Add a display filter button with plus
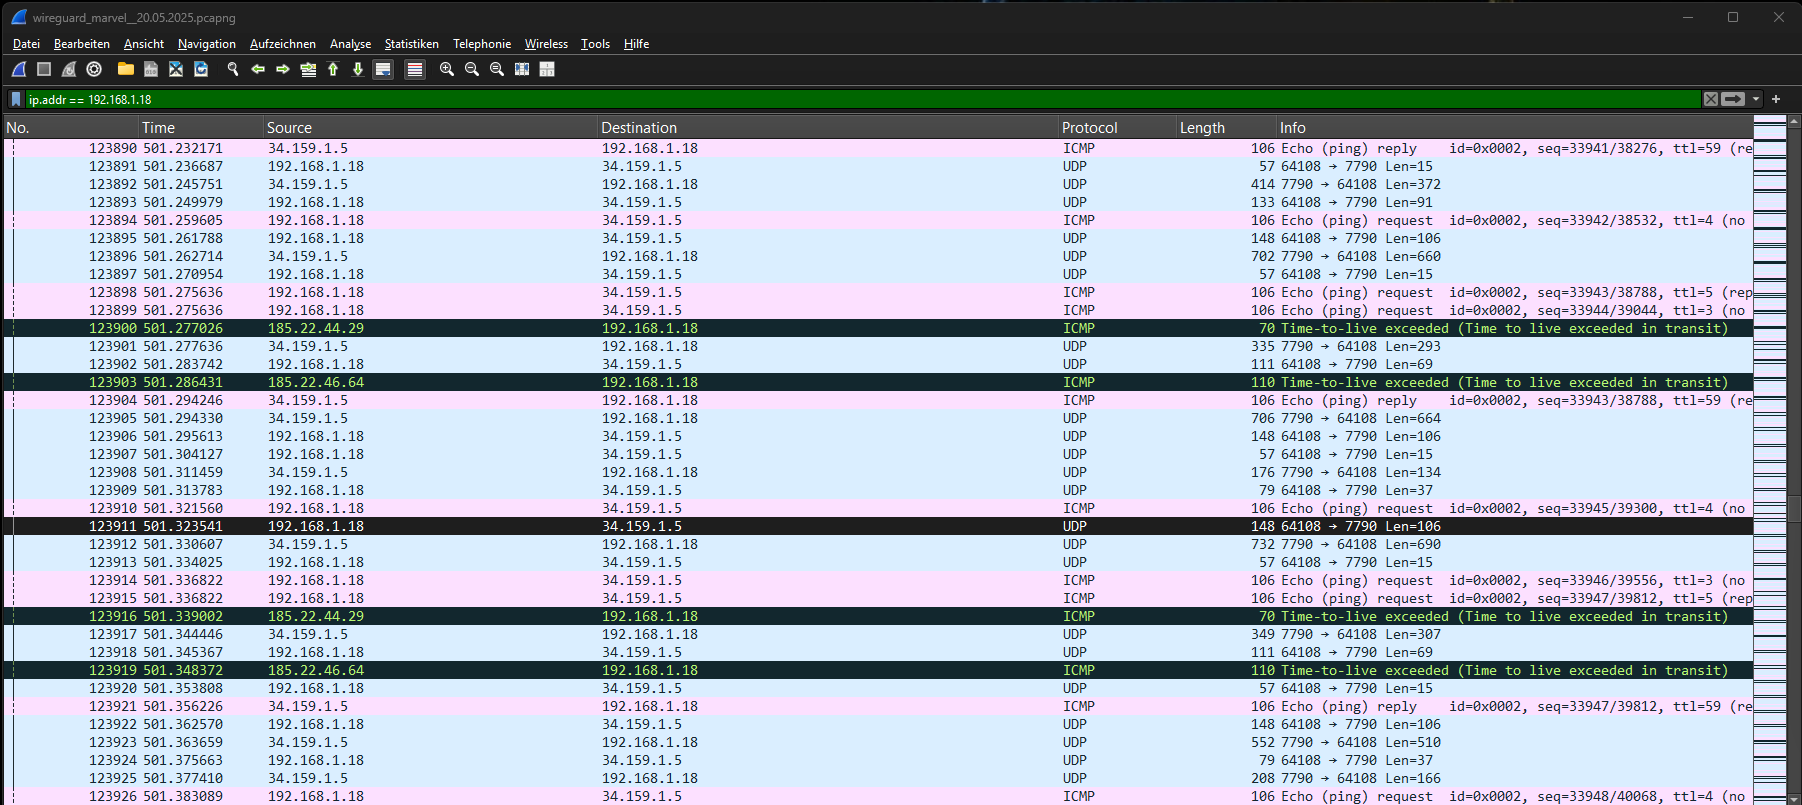The width and height of the screenshot is (1802, 805). click(1776, 99)
